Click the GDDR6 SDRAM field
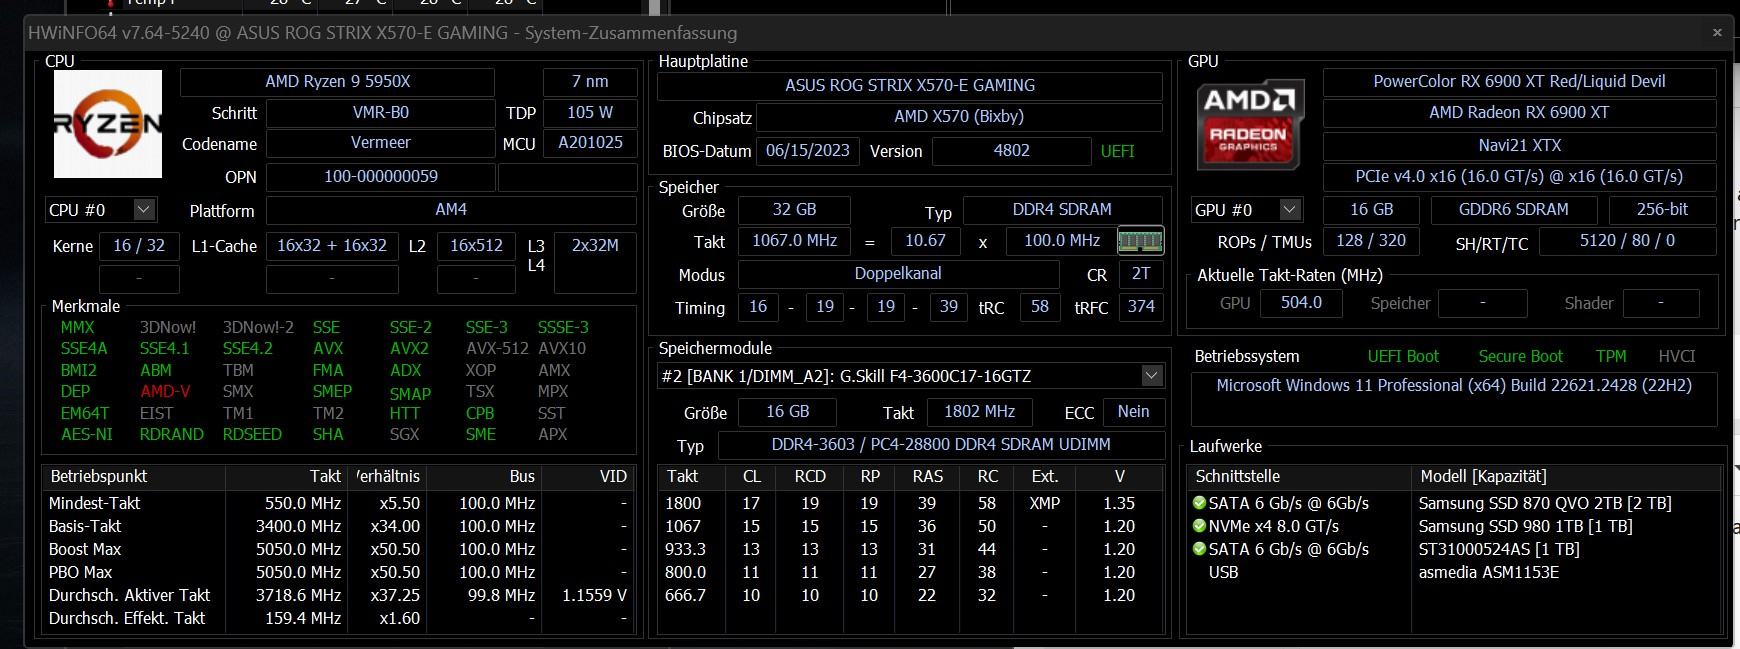The height and width of the screenshot is (649, 1740). coord(1513,210)
